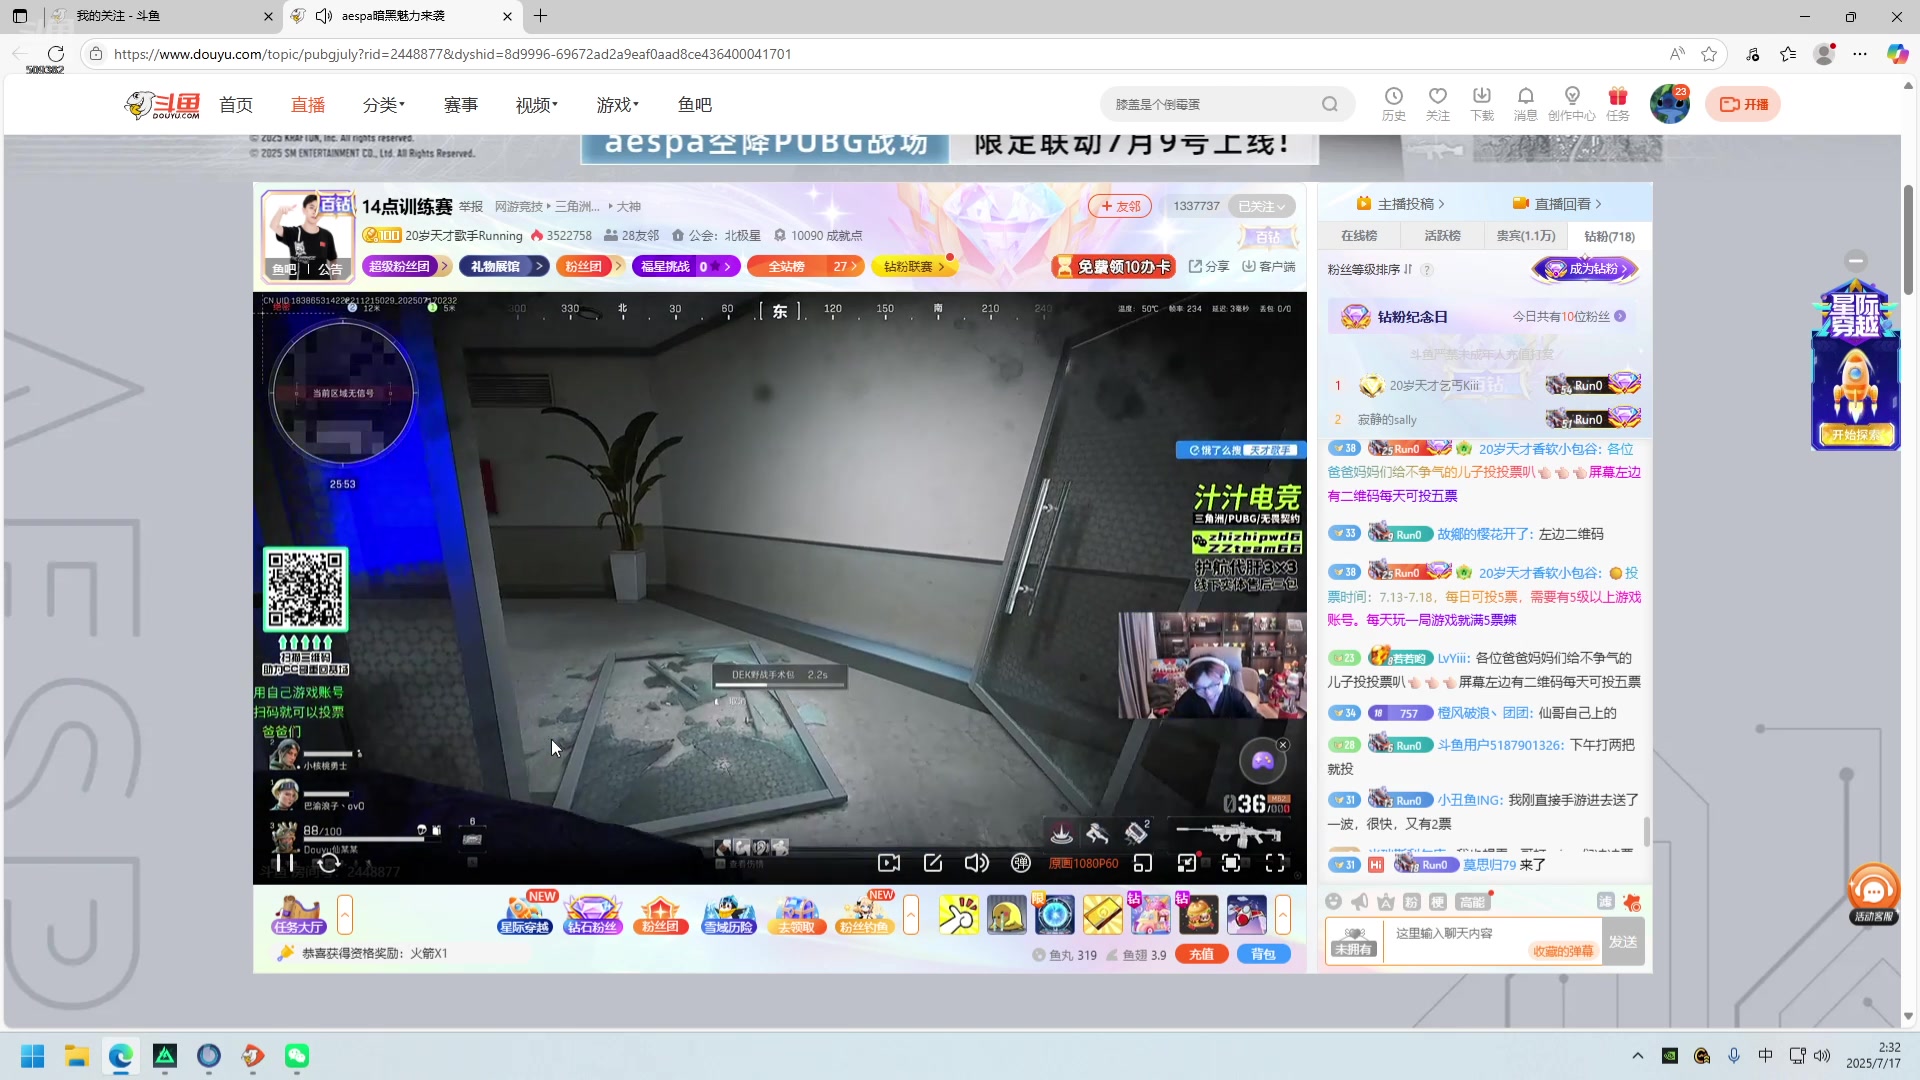
Task: Expand the 已关注 followed dropdown
Action: point(1262,206)
